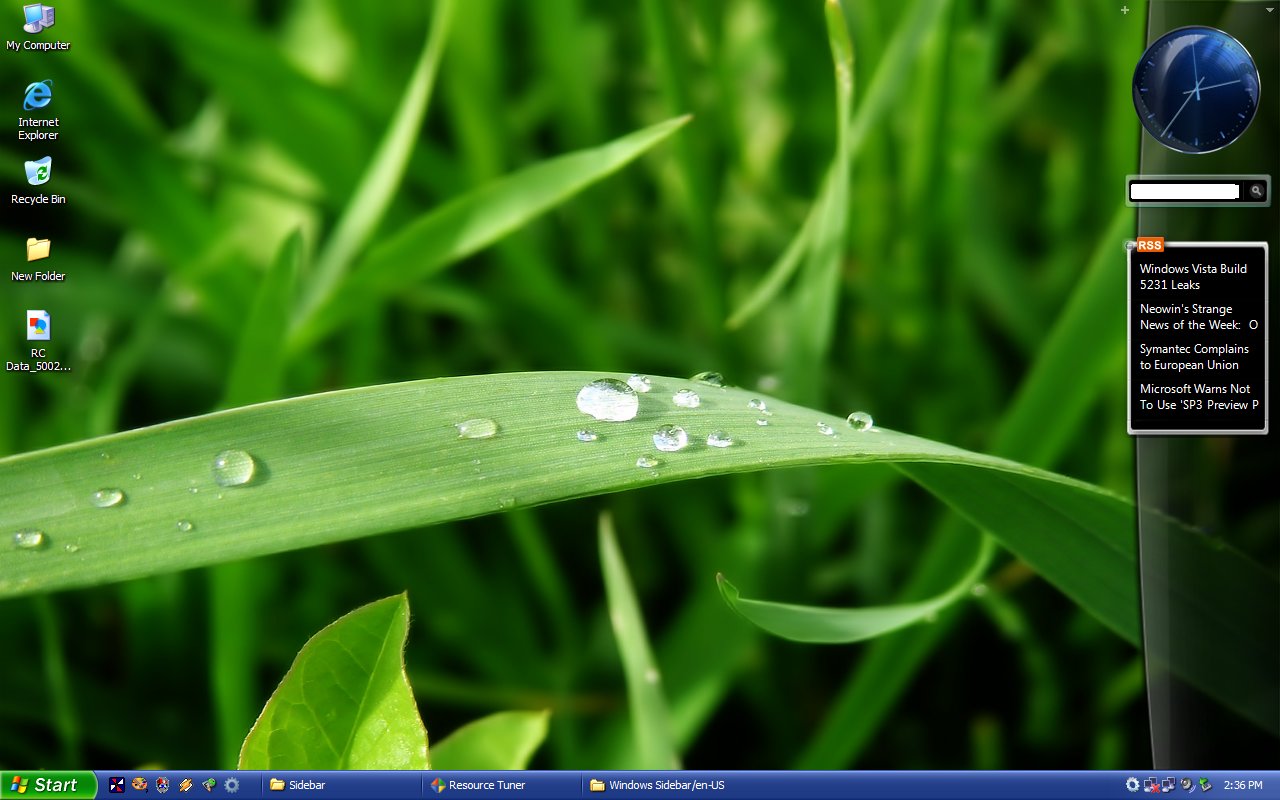
Task: Launch Internet Explorer from the desktop
Action: click(x=38, y=110)
